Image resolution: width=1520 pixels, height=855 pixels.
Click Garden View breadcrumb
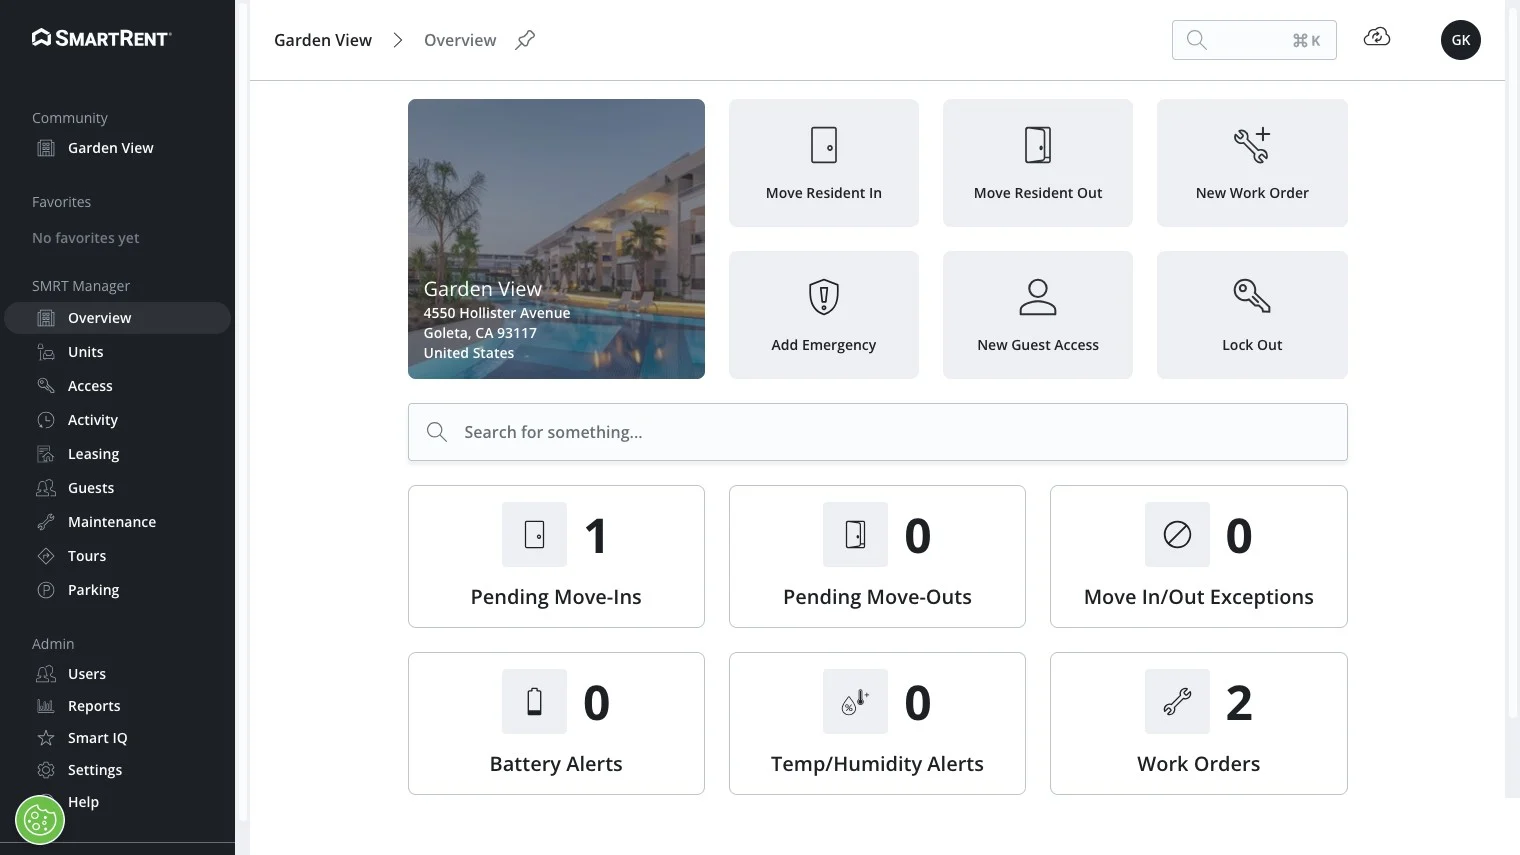pos(323,40)
